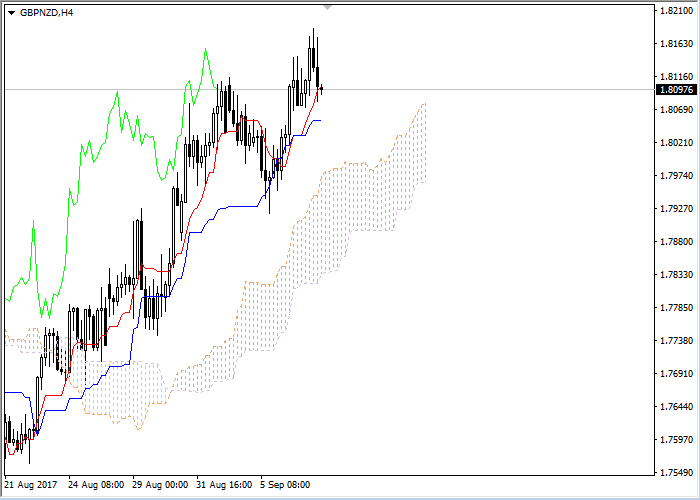
Task: Click the 1.76910 price level
Action: pos(676,374)
